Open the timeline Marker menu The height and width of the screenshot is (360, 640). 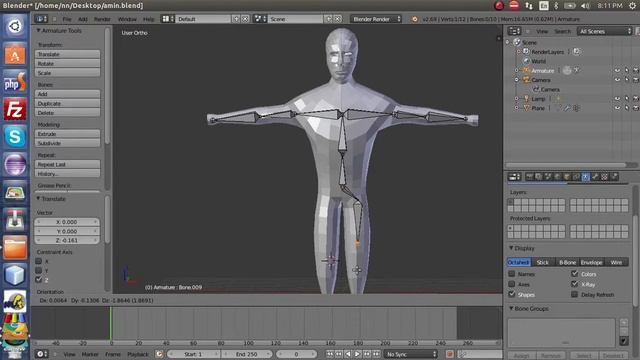90,354
